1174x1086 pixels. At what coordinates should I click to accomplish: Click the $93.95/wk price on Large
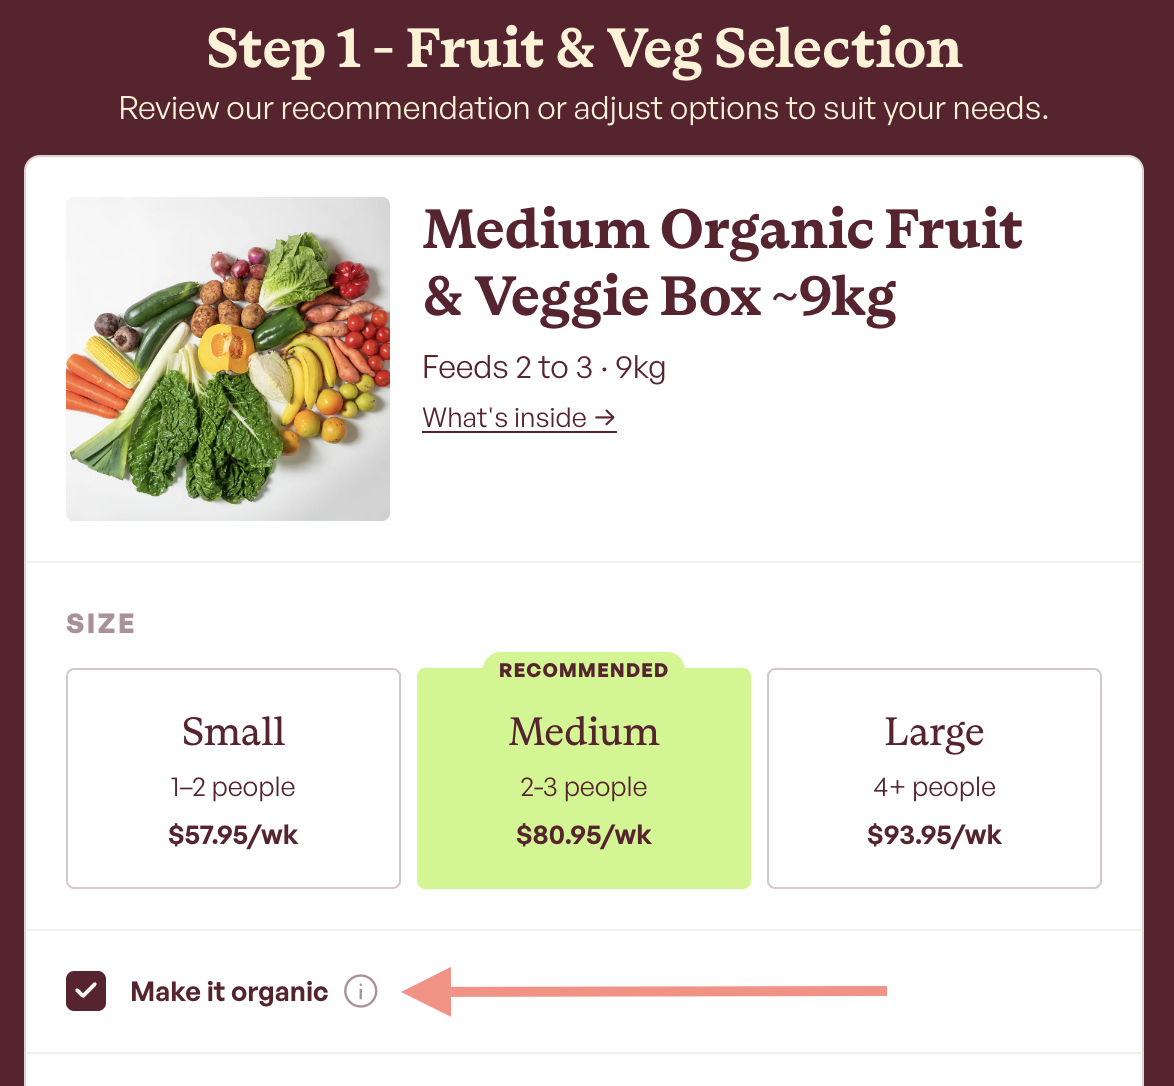tap(934, 834)
